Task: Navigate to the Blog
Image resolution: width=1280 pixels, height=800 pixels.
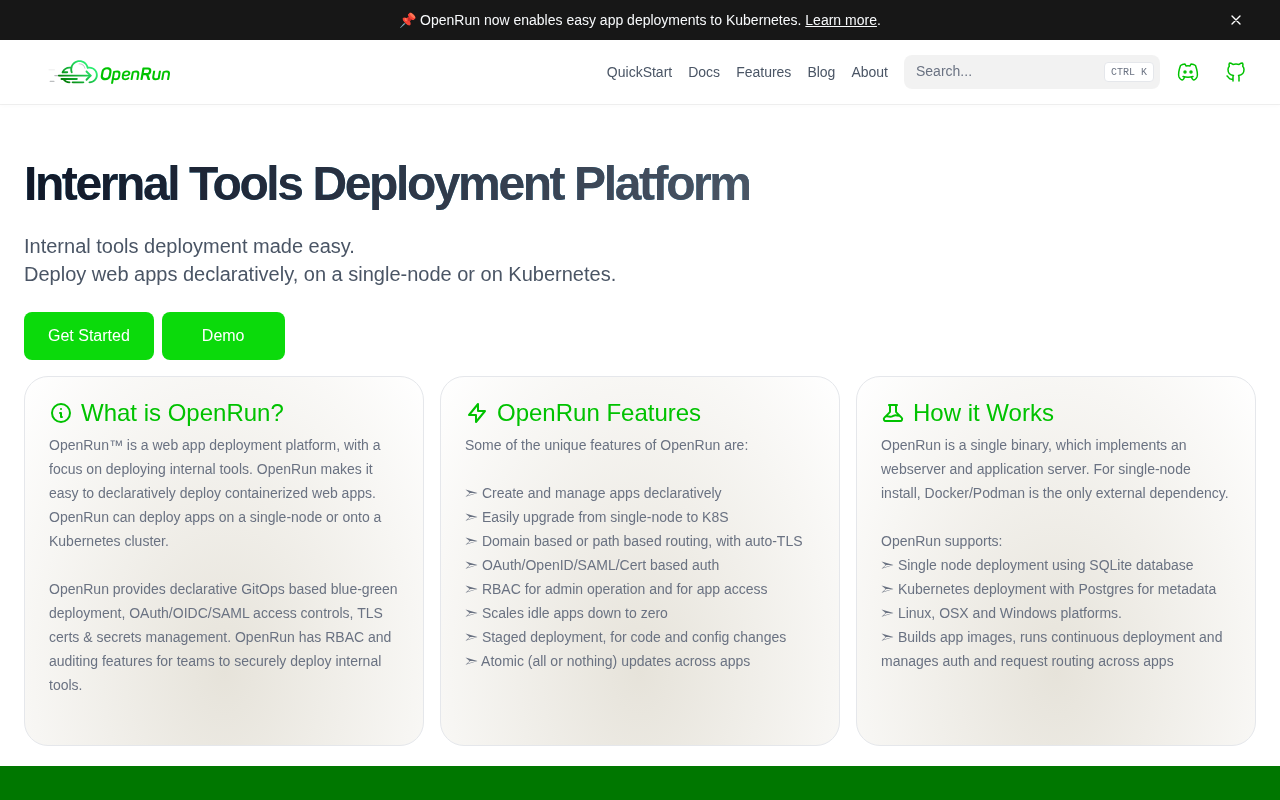Action: pyautogui.click(x=821, y=72)
